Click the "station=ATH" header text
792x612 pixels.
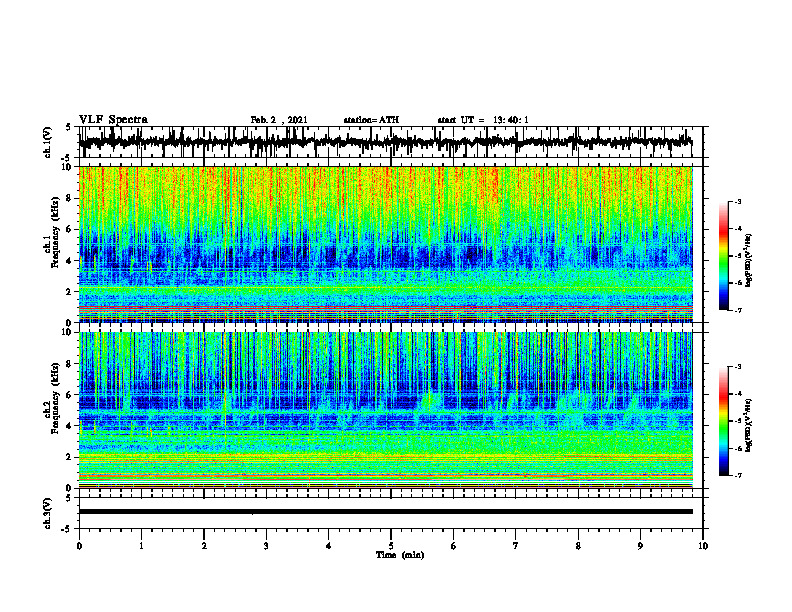coord(371,120)
